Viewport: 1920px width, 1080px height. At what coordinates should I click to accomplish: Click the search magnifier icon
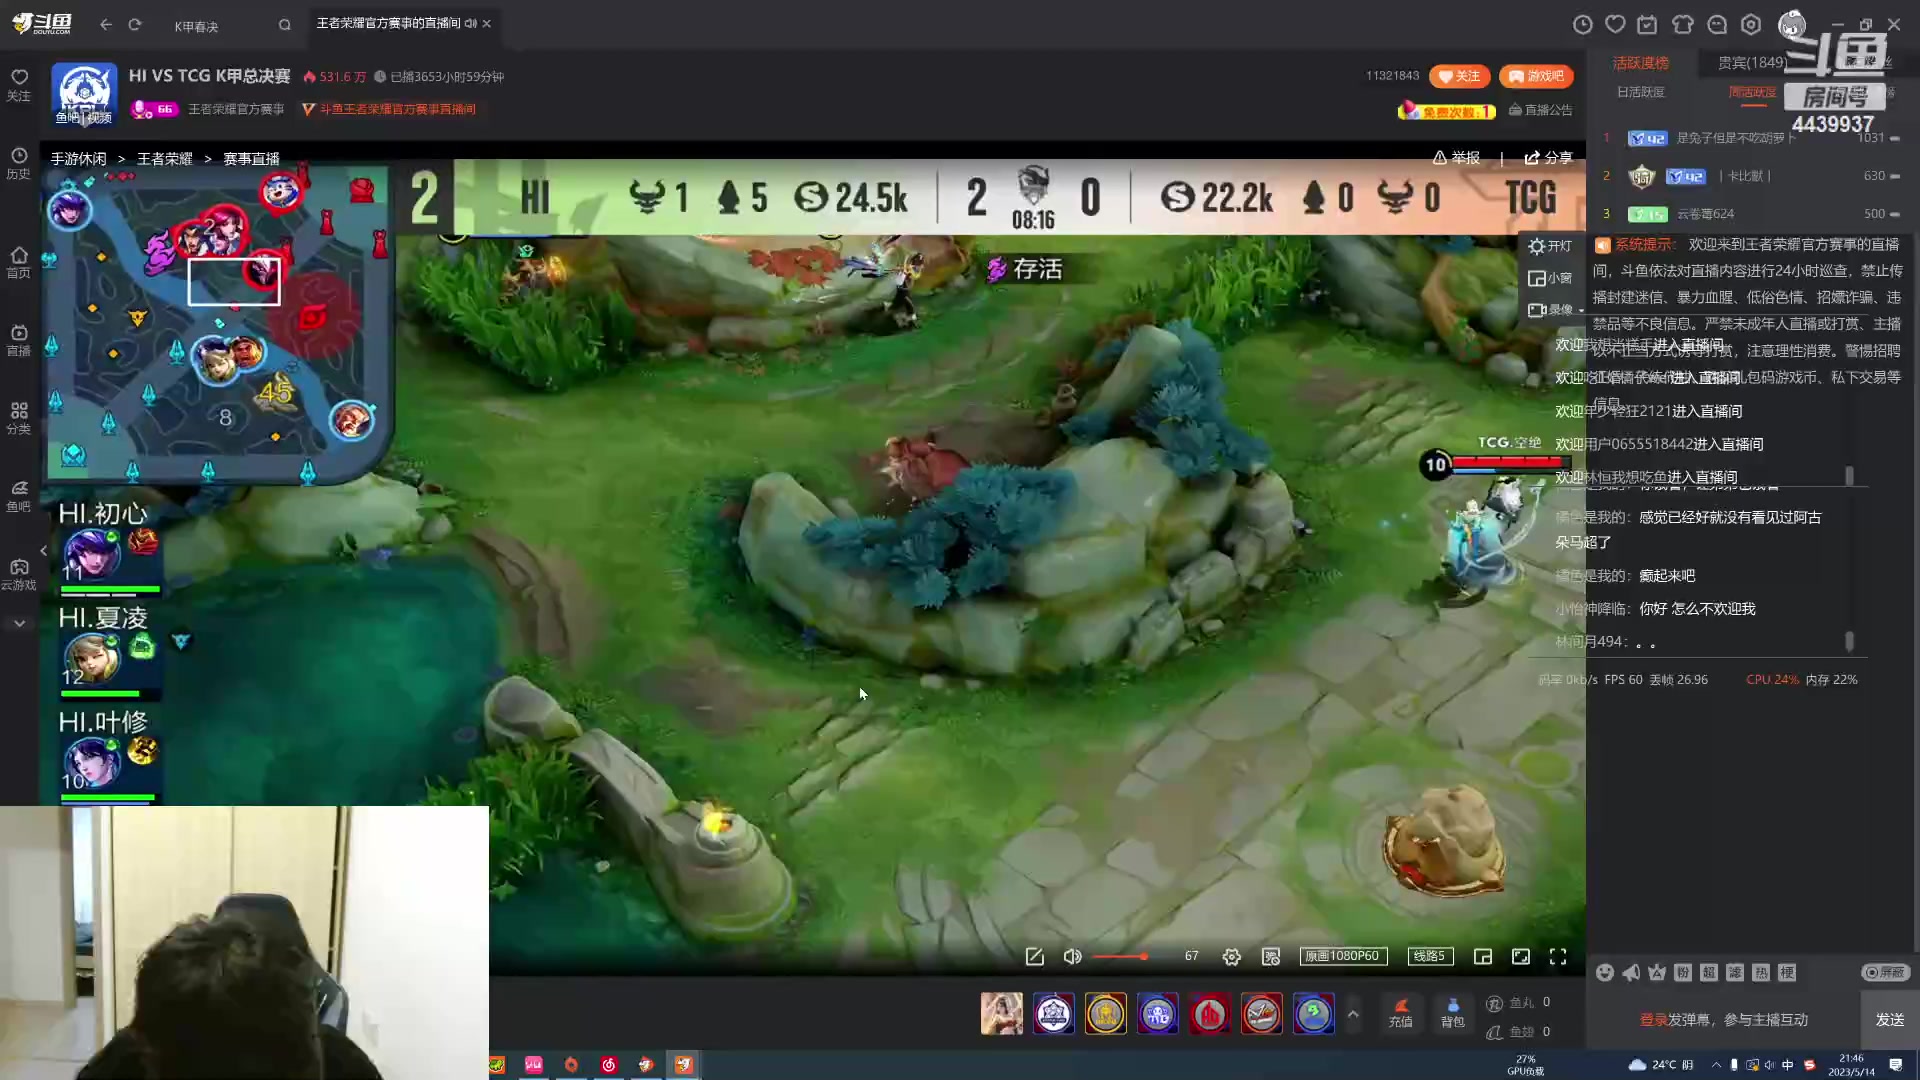coord(285,25)
